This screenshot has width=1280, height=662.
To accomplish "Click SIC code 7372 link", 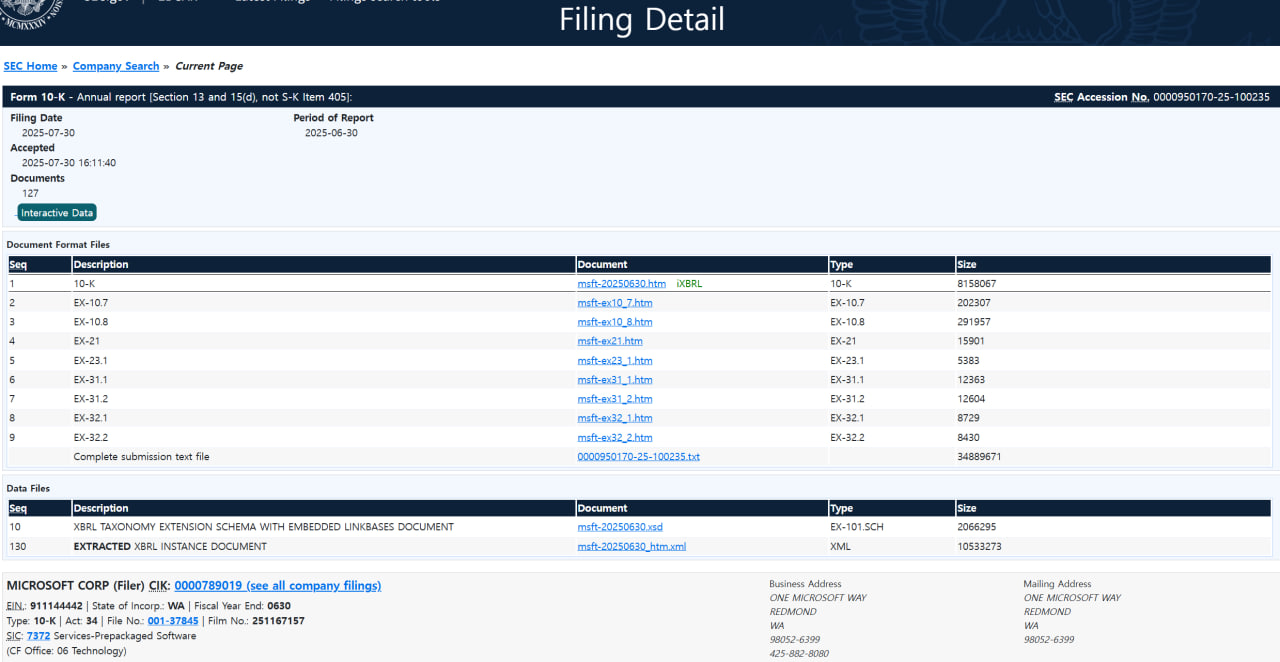I will click(x=38, y=636).
